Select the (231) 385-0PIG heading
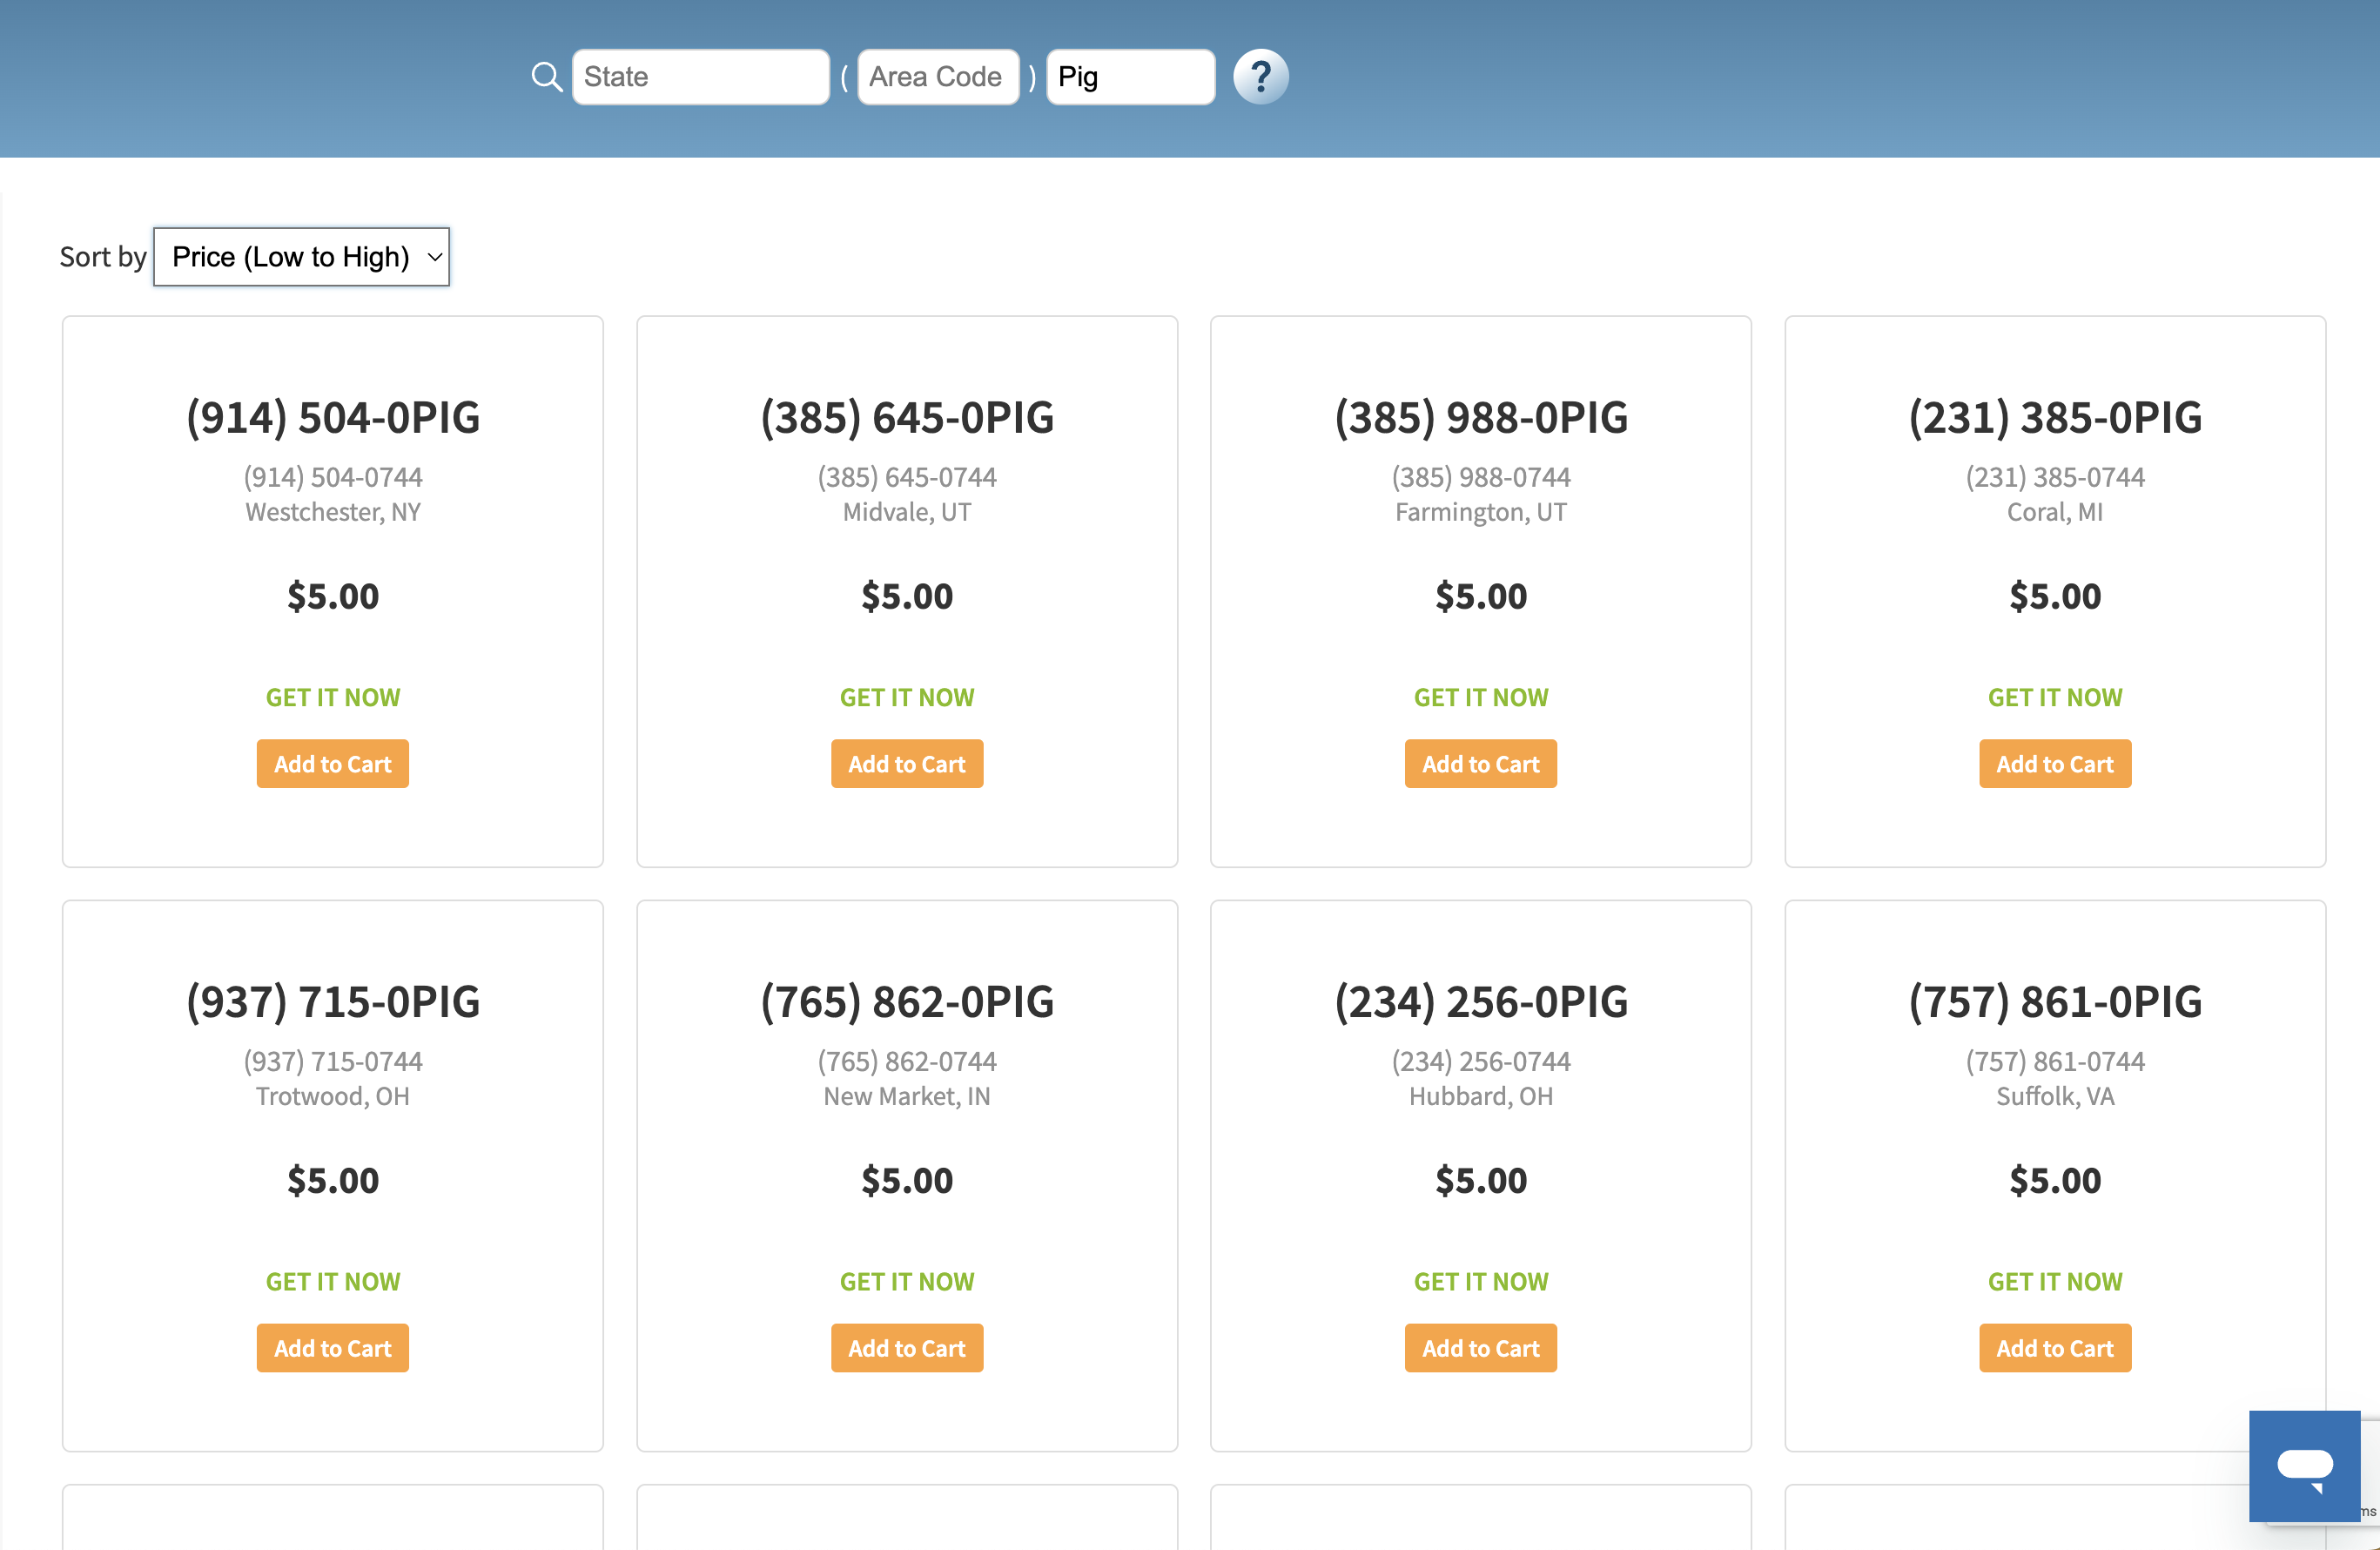 [2055, 417]
